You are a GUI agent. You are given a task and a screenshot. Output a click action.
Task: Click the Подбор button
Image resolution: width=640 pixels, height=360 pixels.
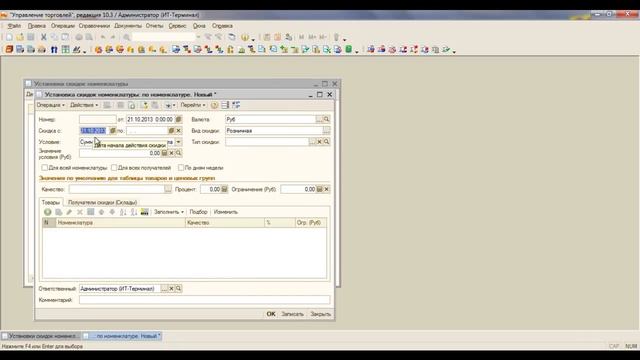pos(198,212)
